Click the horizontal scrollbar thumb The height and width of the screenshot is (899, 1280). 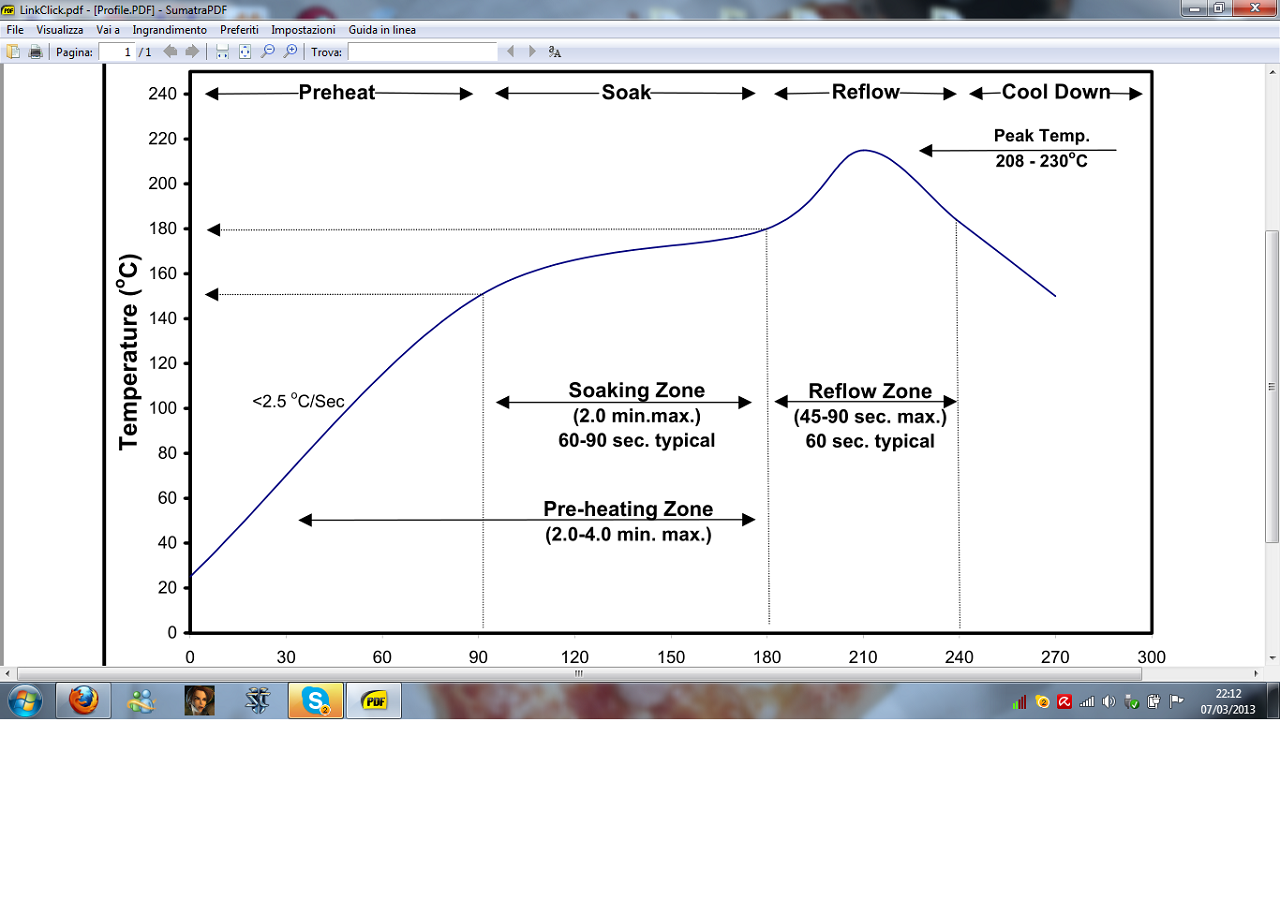pyautogui.click(x=579, y=674)
